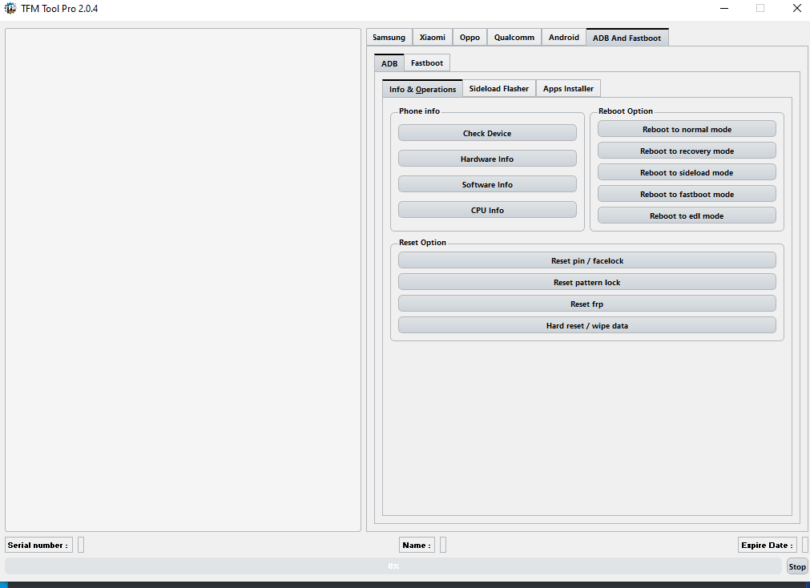Click the Name label
The width and height of the screenshot is (810, 588).
tap(416, 545)
